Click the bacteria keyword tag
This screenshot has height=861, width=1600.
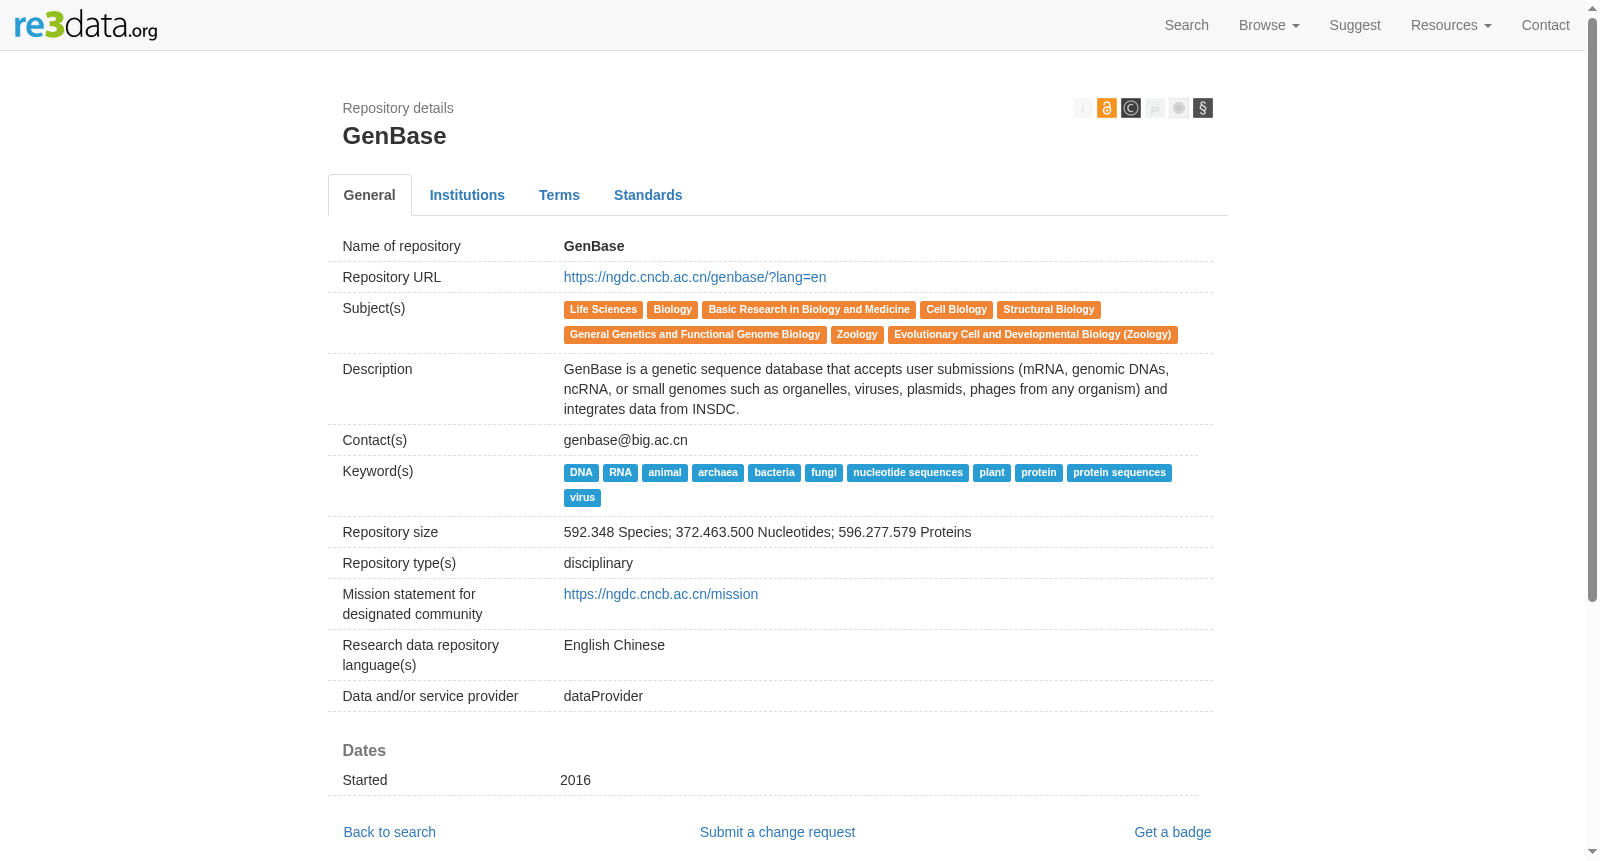click(775, 473)
